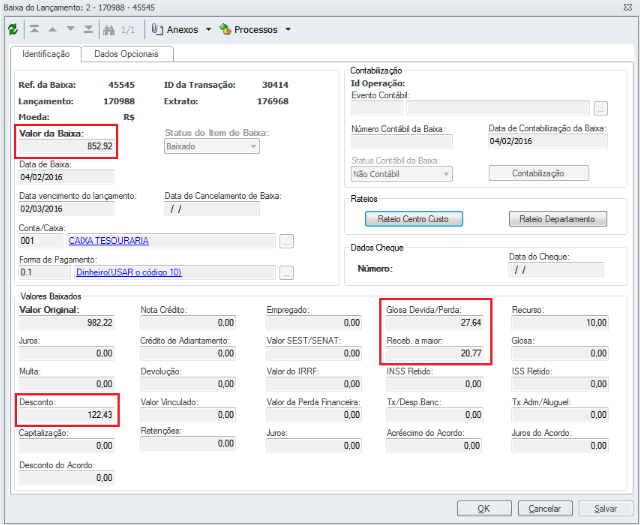Image resolution: width=640 pixels, height=525 pixels.
Task: Click Rateio Departamento button
Action: pyautogui.click(x=558, y=219)
